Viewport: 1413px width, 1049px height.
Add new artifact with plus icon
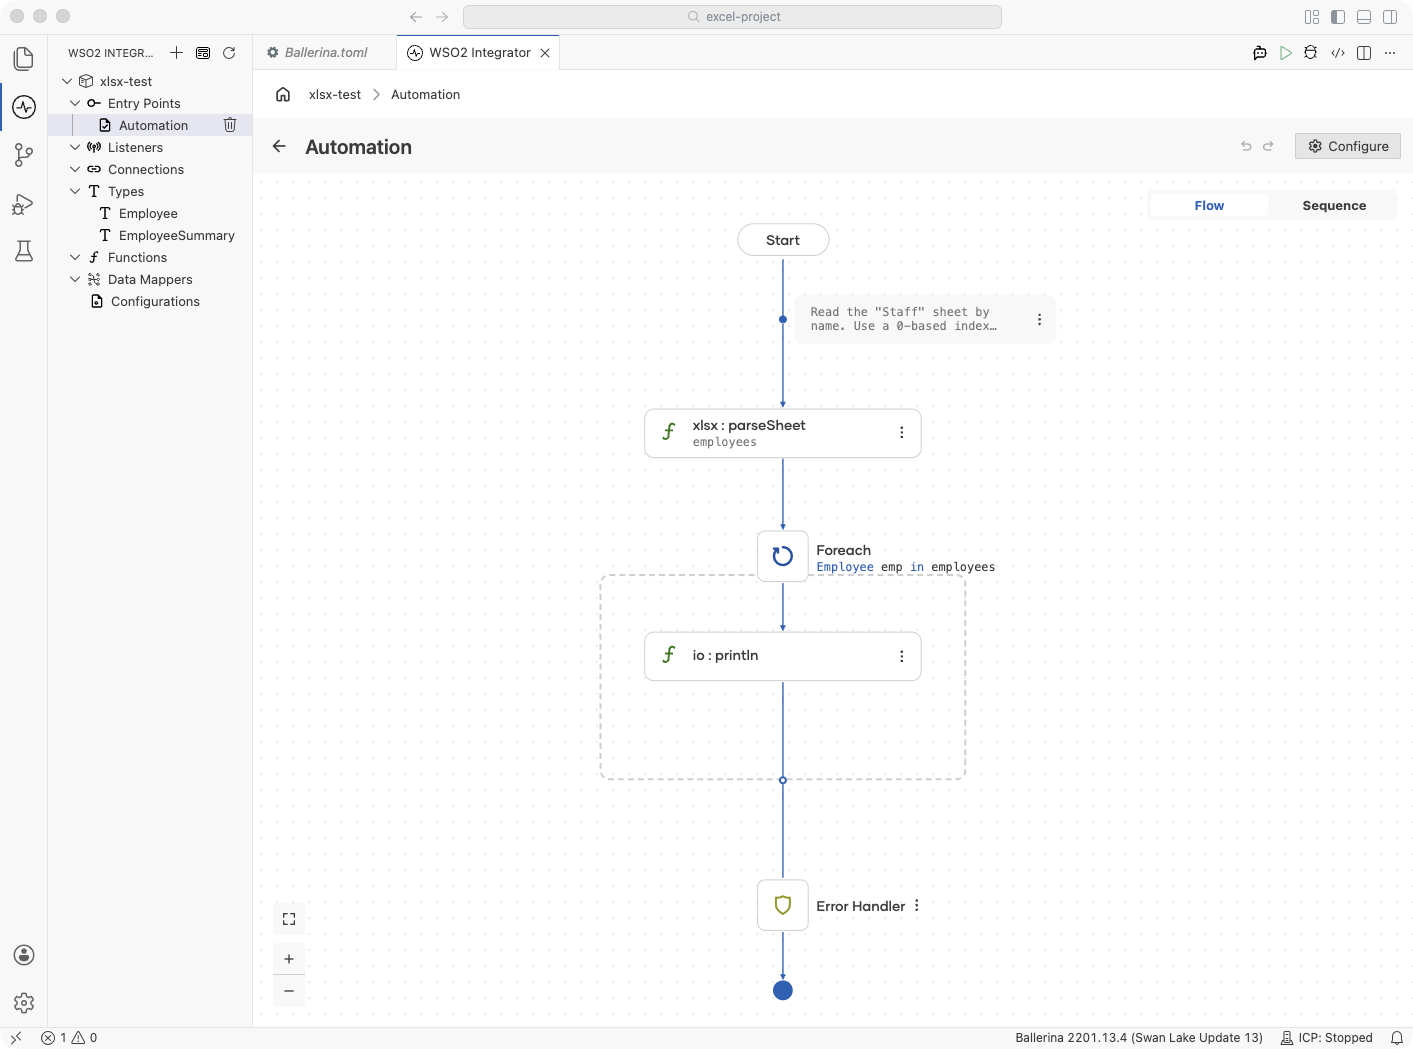tap(176, 53)
